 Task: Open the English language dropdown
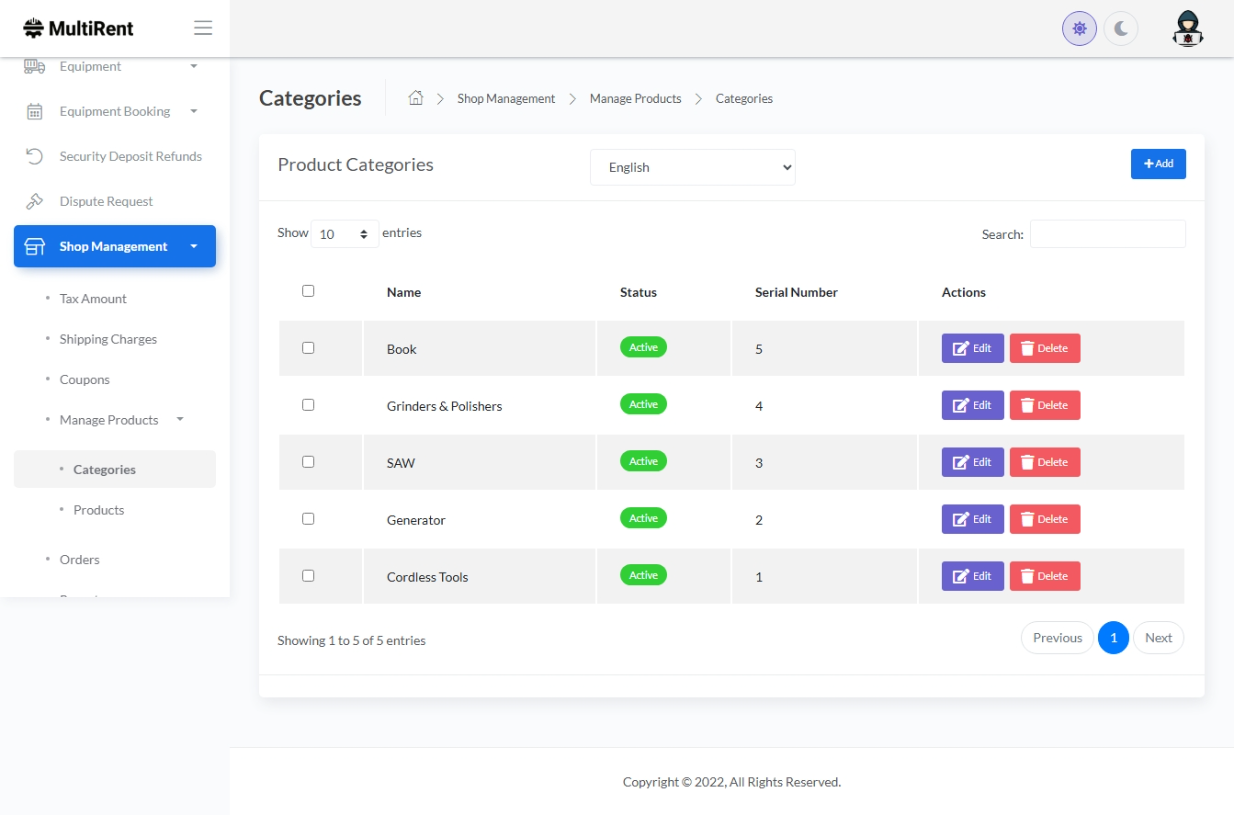692,168
